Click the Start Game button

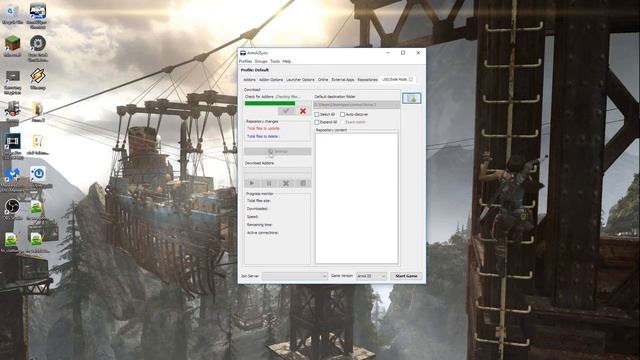coord(406,276)
